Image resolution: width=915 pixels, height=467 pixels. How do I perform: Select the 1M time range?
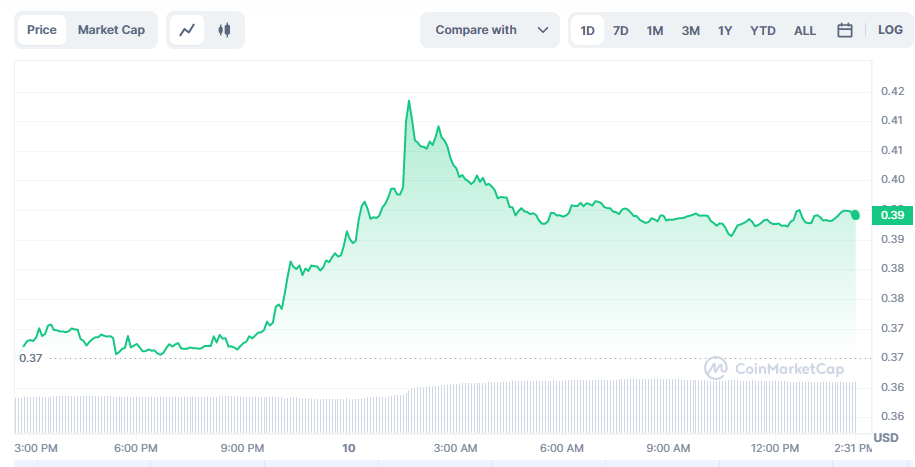pos(655,30)
